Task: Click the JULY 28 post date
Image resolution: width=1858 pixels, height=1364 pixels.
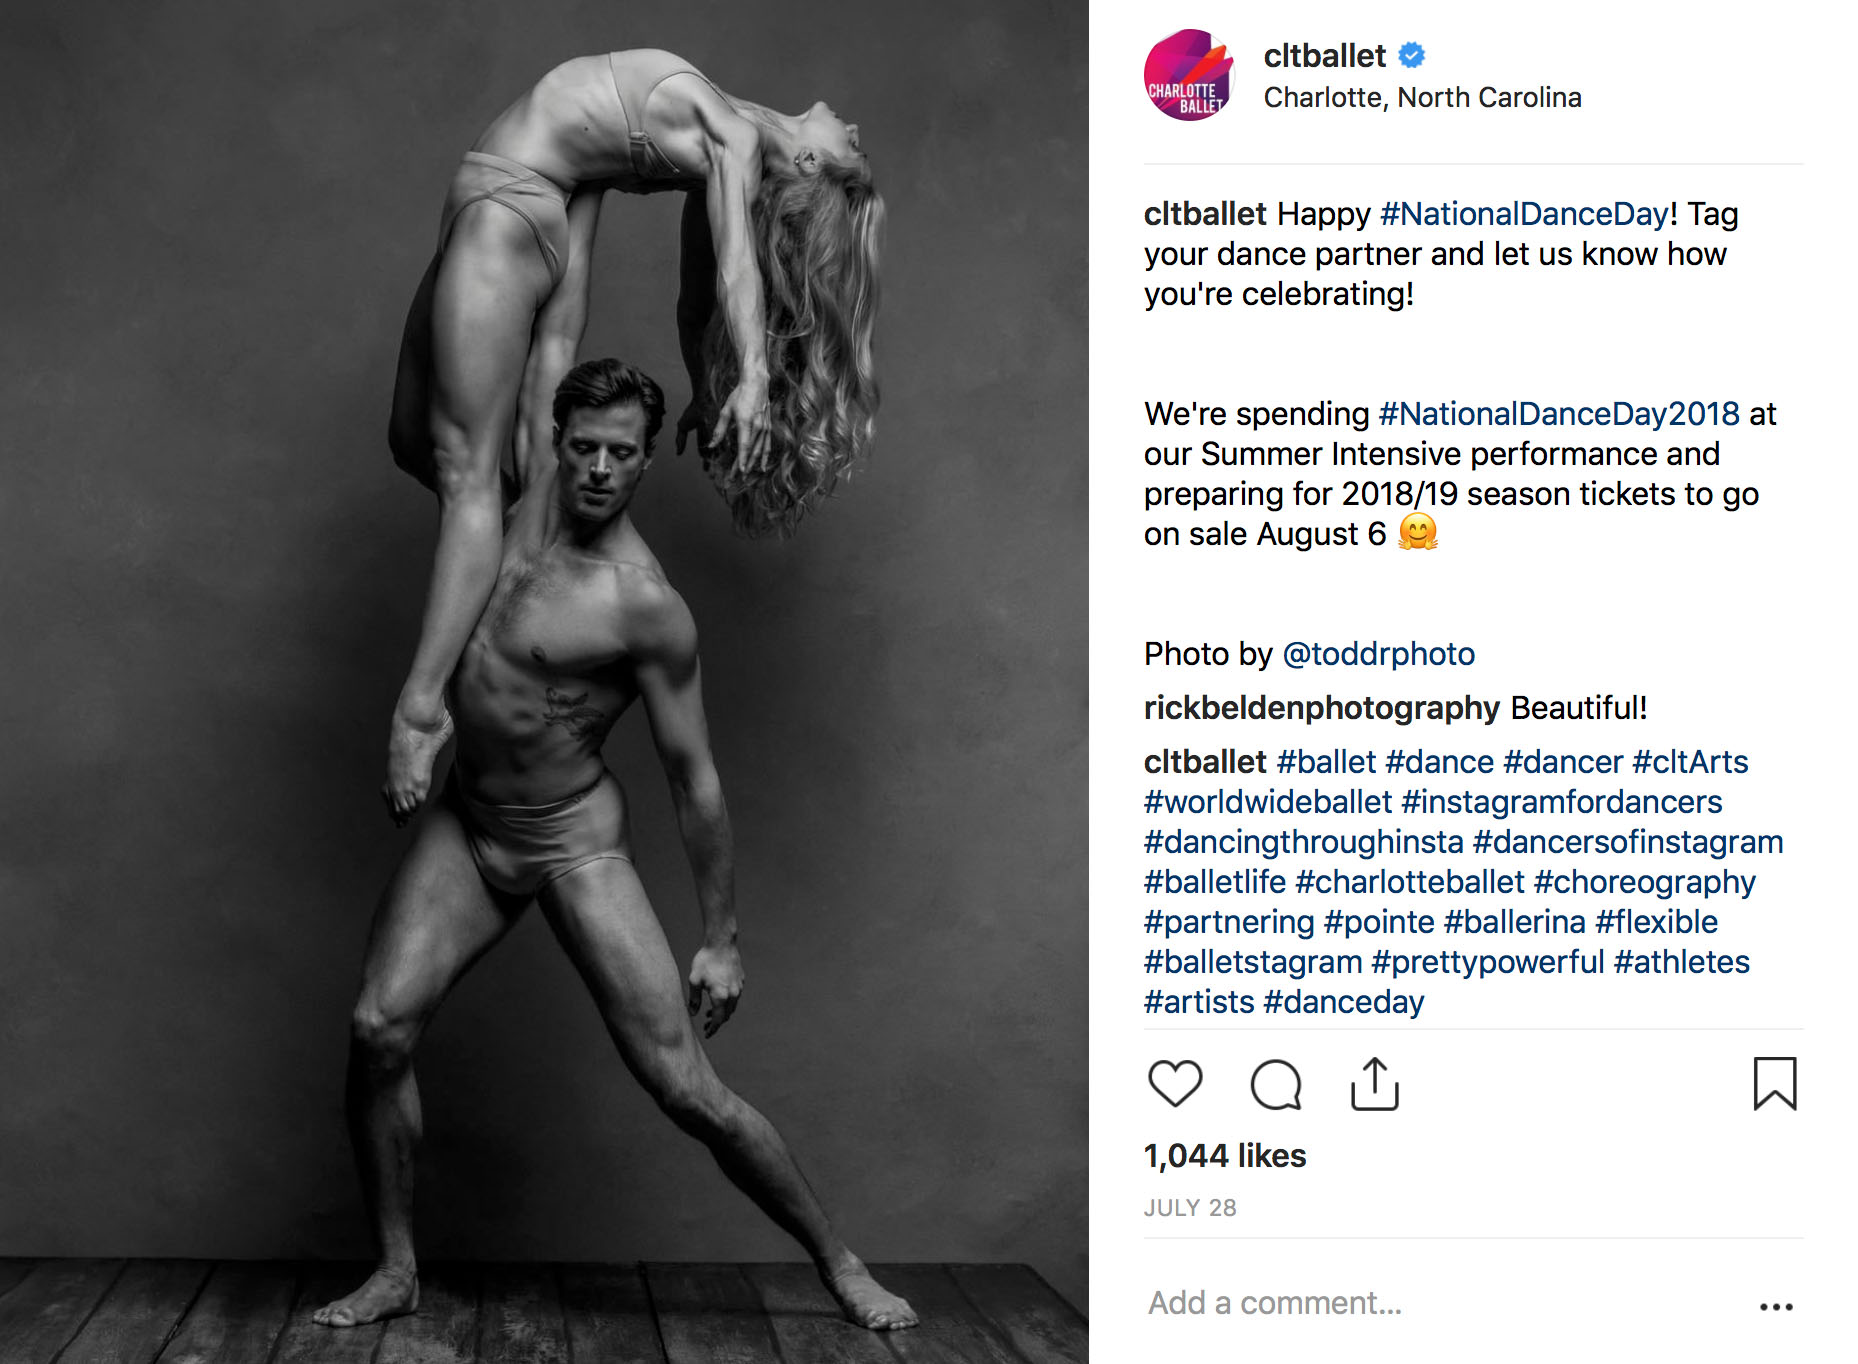Action: tap(1190, 1208)
